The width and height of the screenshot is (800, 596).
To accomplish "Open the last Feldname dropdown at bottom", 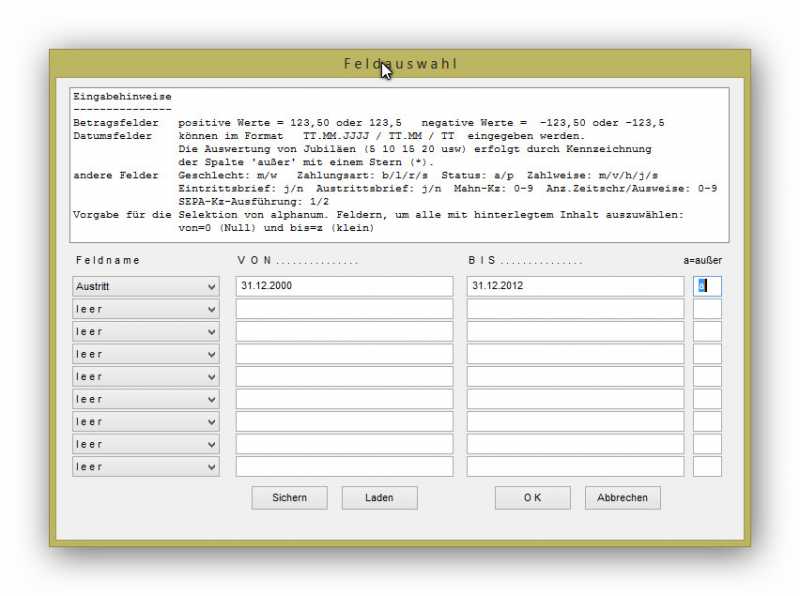I will (x=146, y=466).
